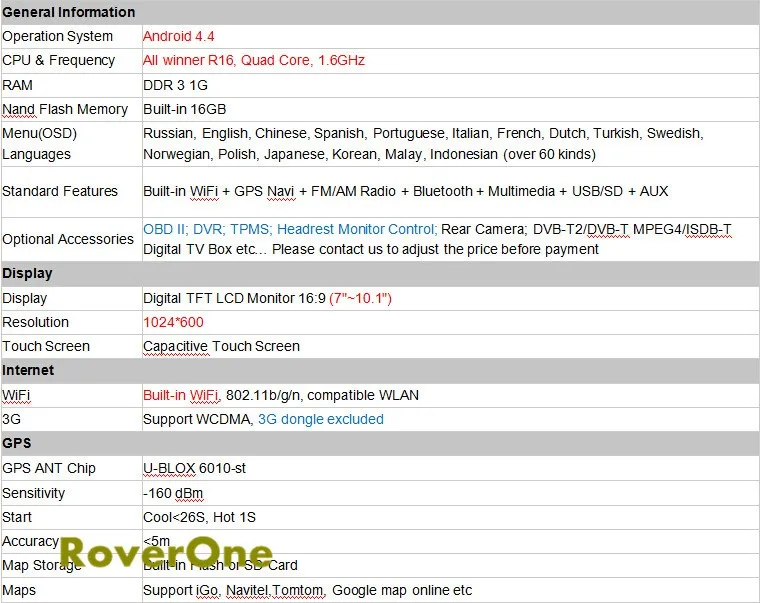
Task: Select the 'CPU & Frequency' label
Action: click(x=59, y=60)
